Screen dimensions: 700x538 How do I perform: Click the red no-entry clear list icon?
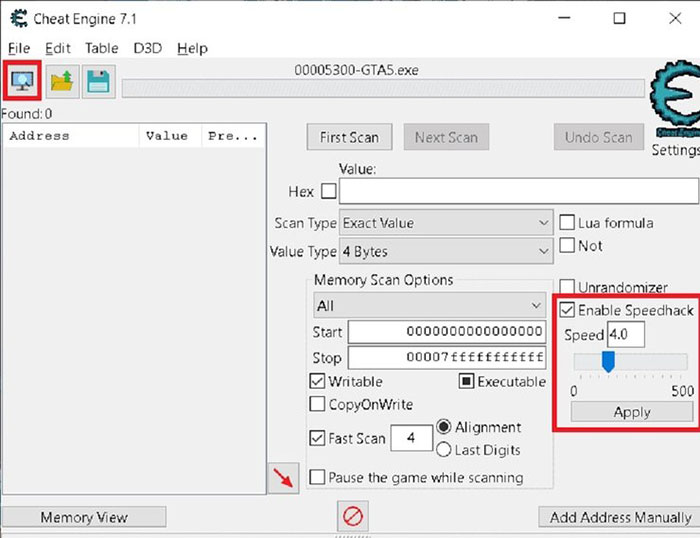coord(353,516)
